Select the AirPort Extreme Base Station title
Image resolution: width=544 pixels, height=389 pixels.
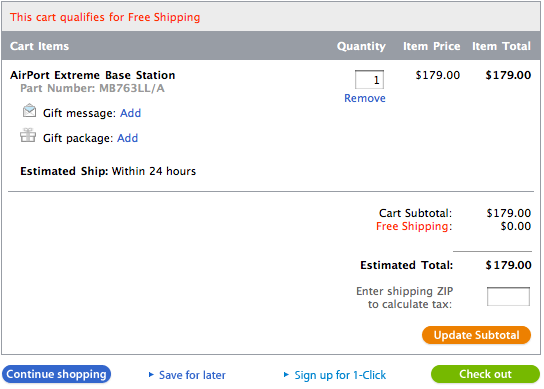click(93, 75)
